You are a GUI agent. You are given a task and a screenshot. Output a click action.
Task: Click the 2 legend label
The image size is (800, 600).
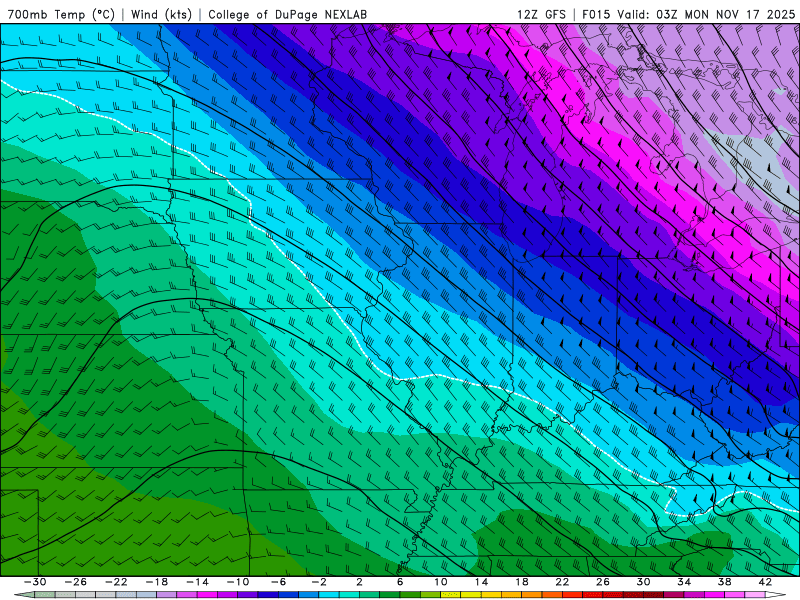pyautogui.click(x=360, y=582)
